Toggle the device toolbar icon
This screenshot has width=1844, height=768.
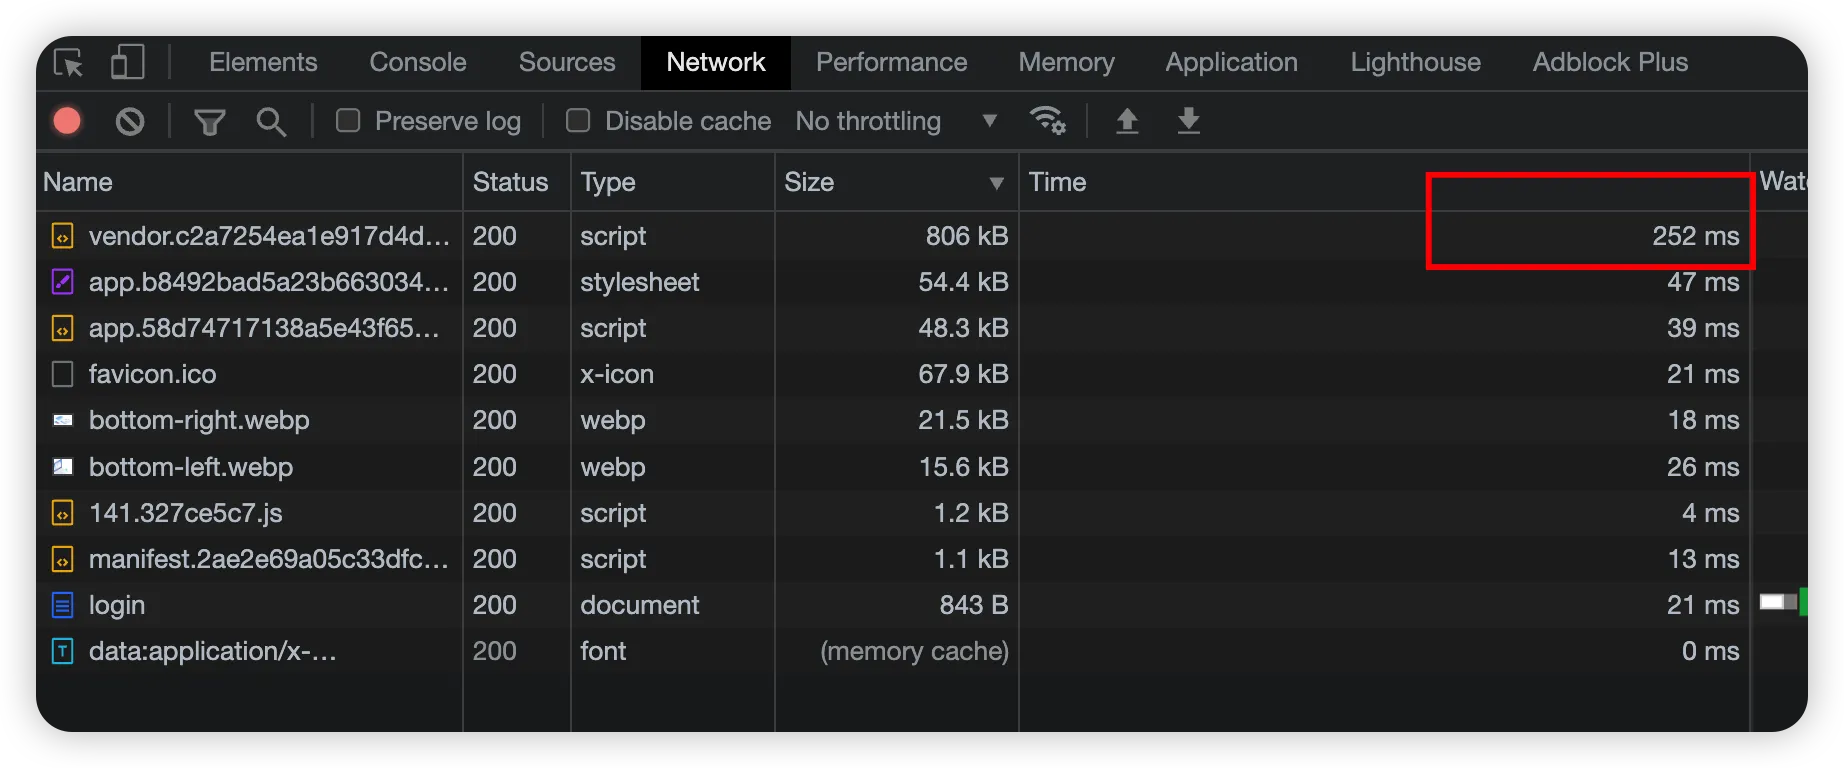click(127, 62)
